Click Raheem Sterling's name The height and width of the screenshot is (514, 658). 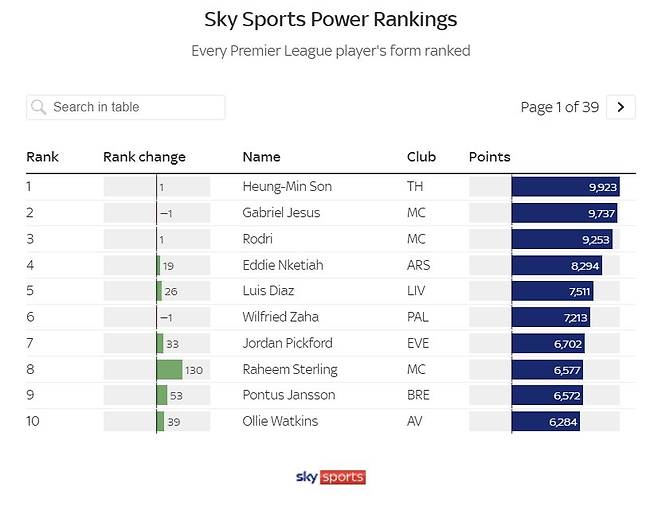[x=290, y=369]
